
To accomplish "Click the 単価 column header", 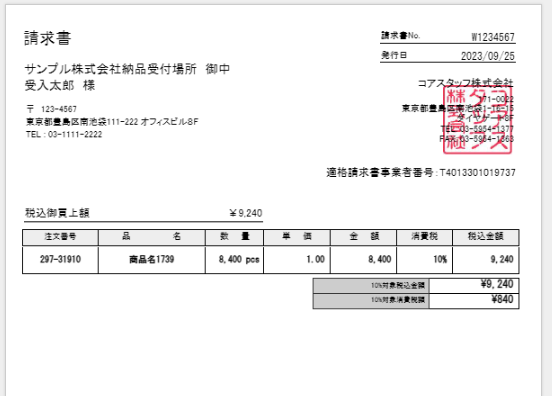I will tap(297, 237).
